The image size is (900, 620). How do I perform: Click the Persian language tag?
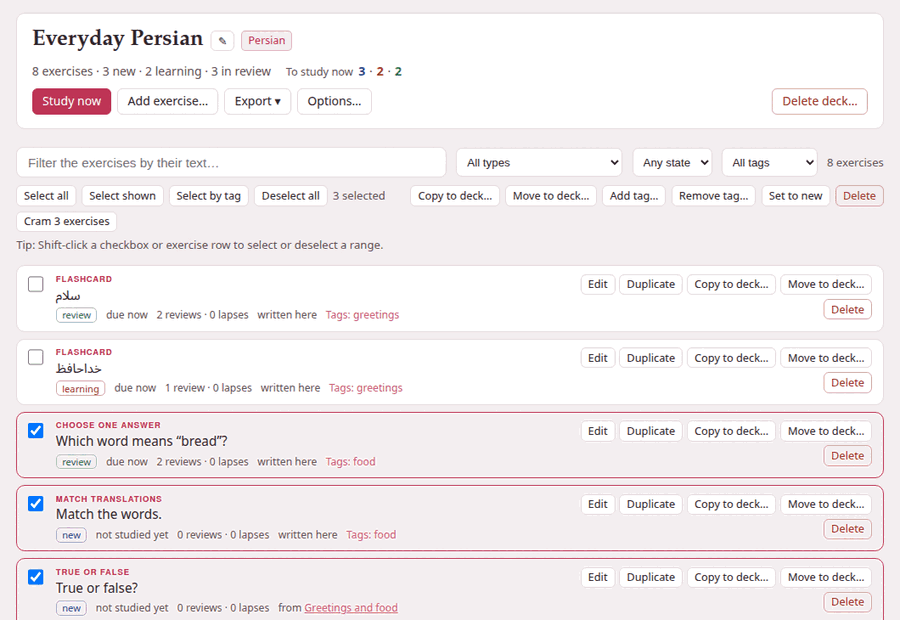266,41
